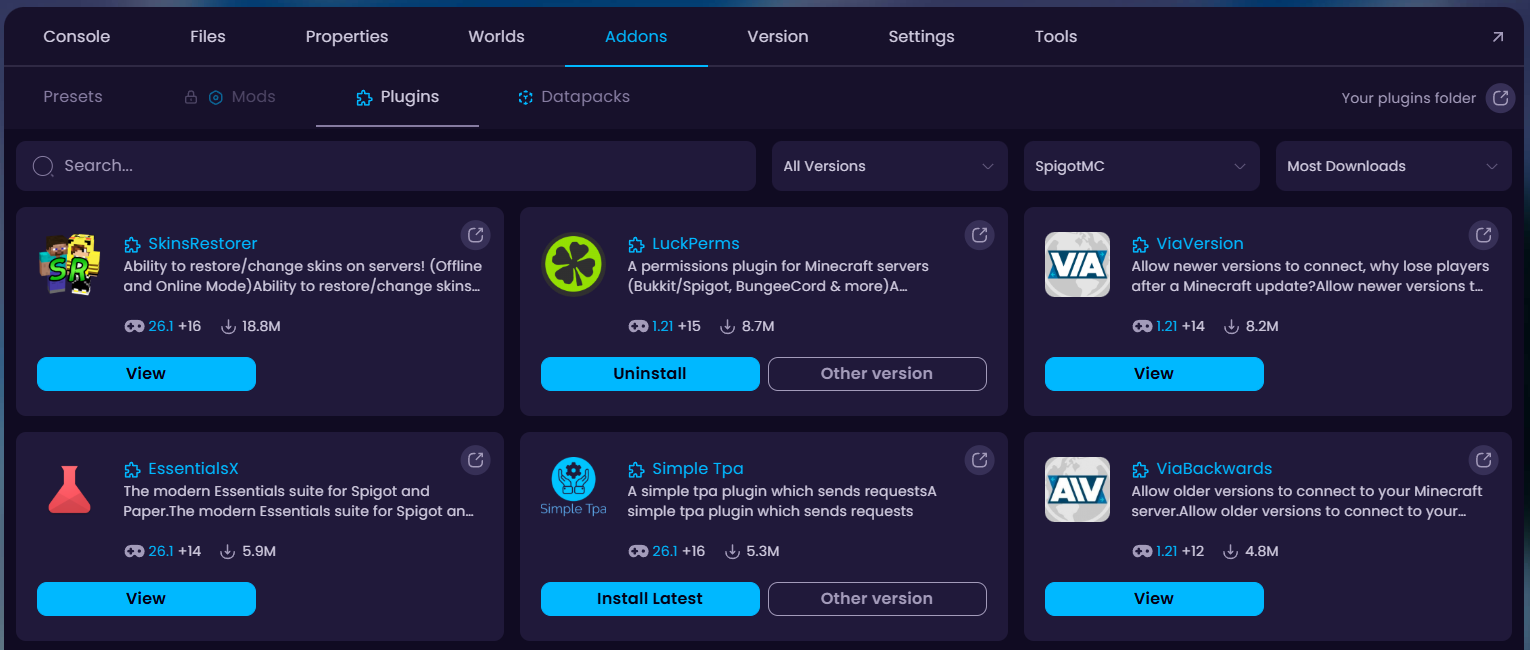Open the ViaBackwards title link
The width and height of the screenshot is (1530, 650).
click(x=1214, y=469)
